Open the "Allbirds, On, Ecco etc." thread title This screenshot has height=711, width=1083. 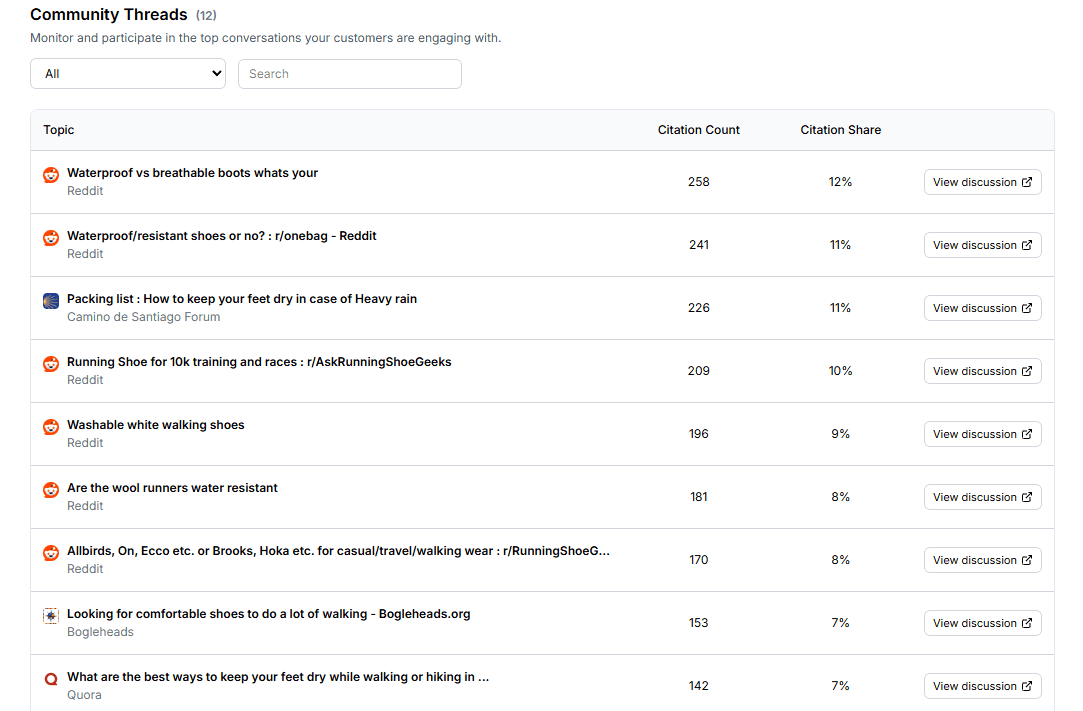point(339,550)
